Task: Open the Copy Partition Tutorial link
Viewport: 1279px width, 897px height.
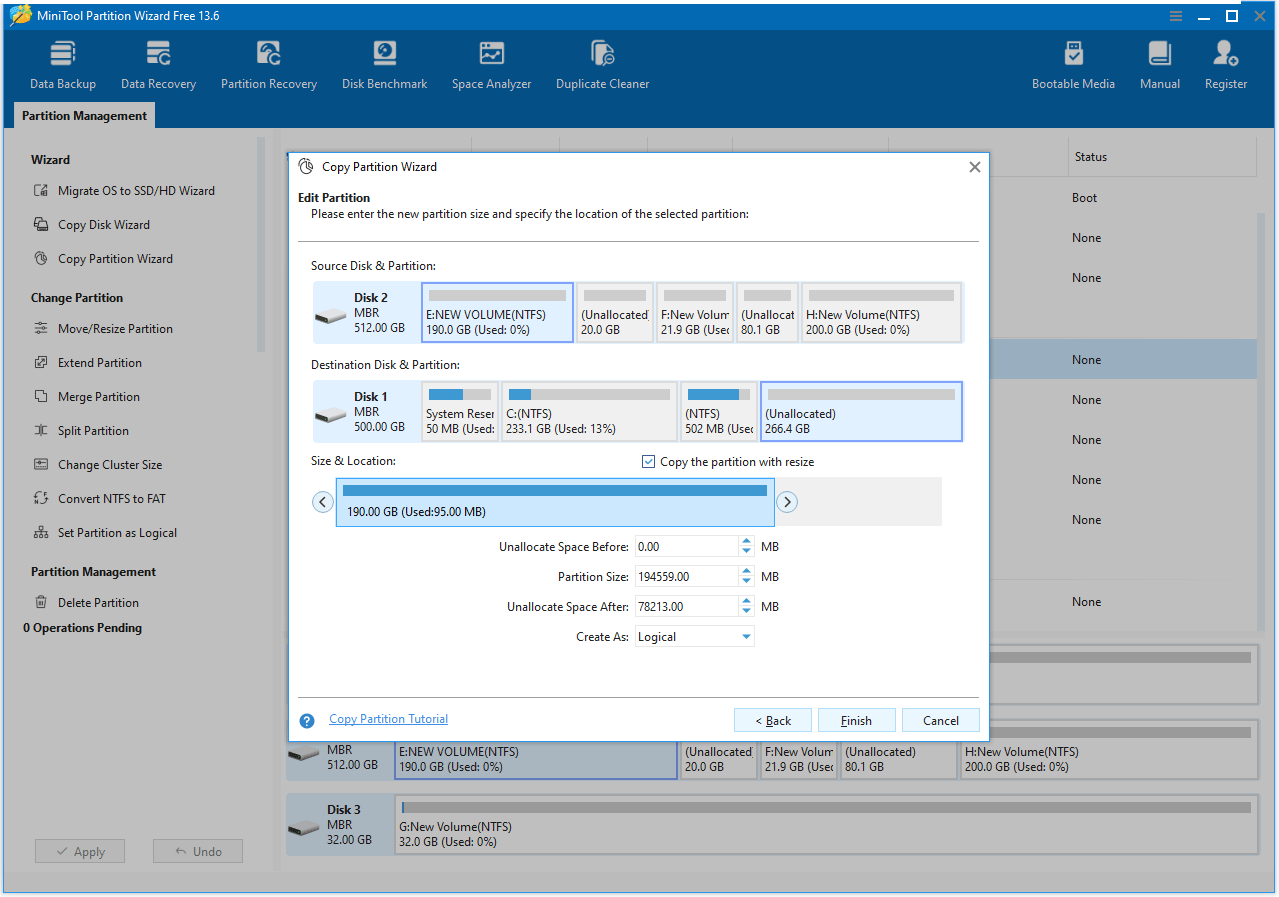Action: 388,719
